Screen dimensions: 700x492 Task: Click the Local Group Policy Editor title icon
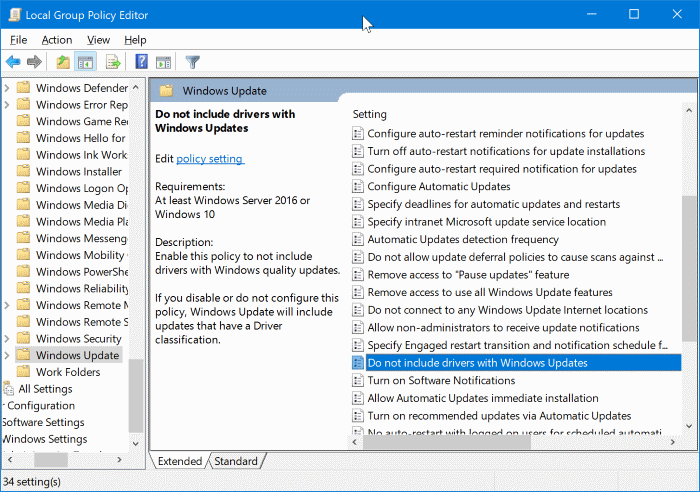[x=15, y=15]
